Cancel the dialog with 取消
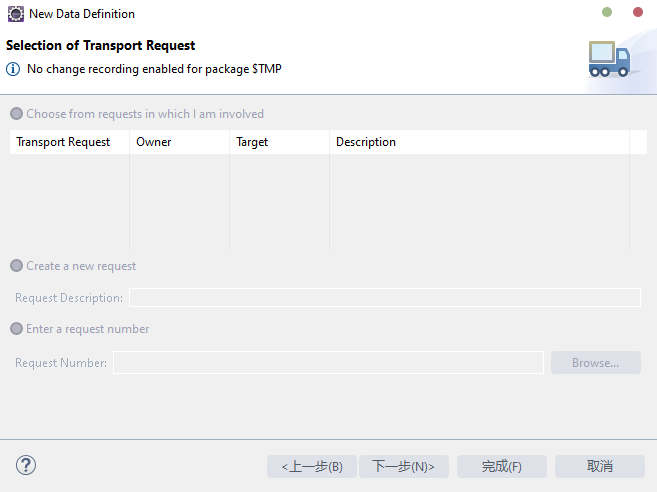This screenshot has width=657, height=492. pyautogui.click(x=600, y=467)
